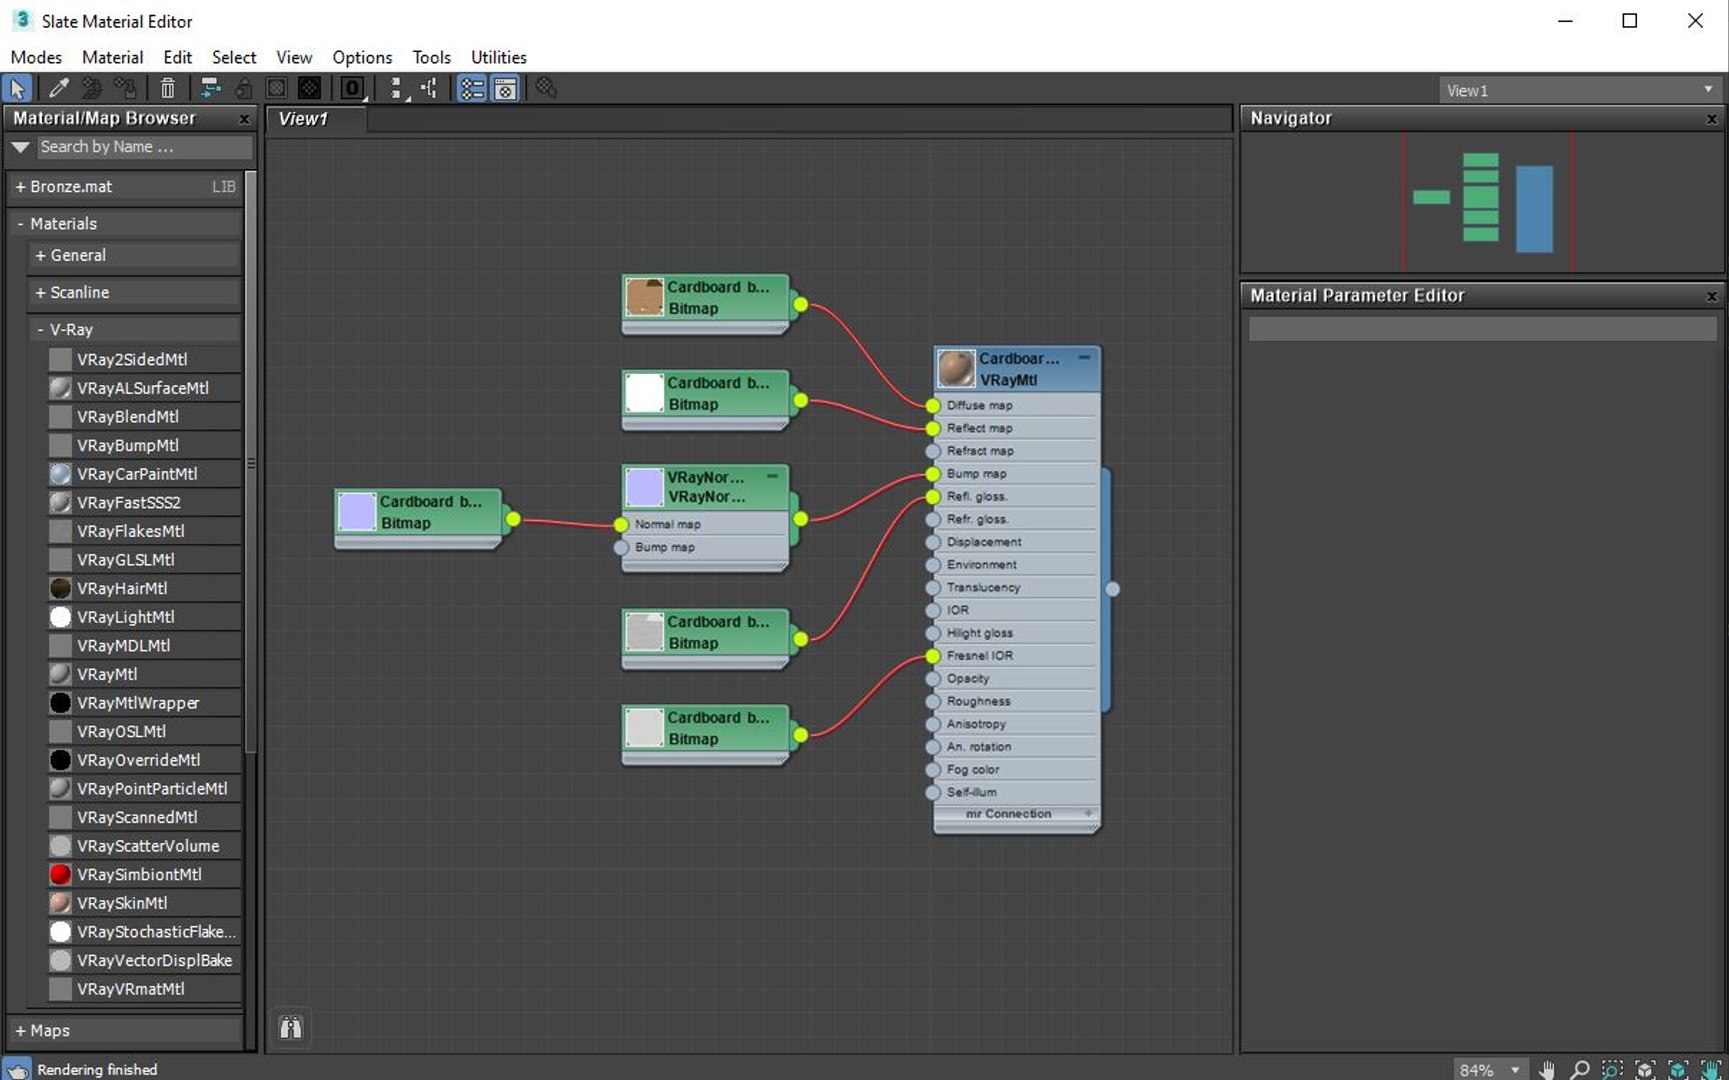Viewport: 1729px width, 1080px height.
Task: Collapse the Materials group
Action: tap(126, 224)
